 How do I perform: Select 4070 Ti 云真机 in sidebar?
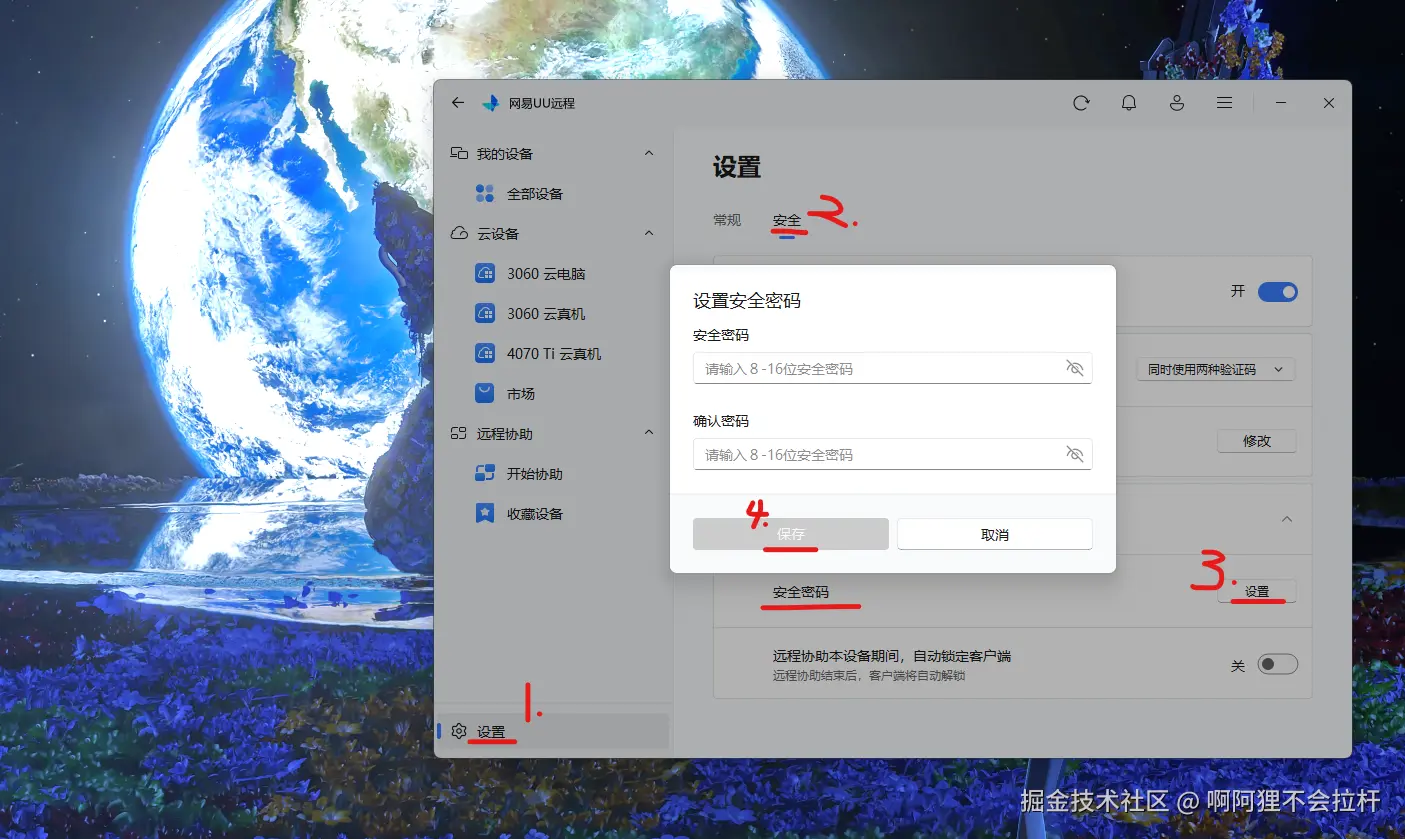pyautogui.click(x=553, y=354)
